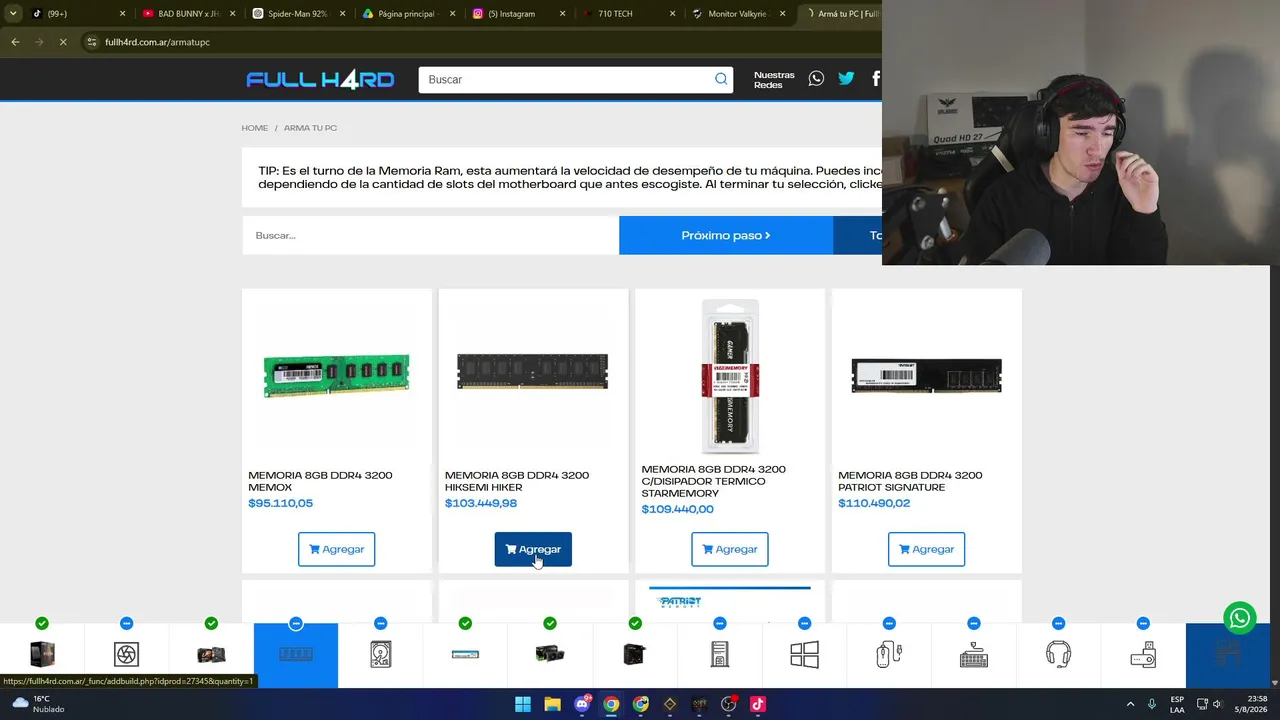Add the Hiksemi Hiker memory with Agregar
The width and height of the screenshot is (1280, 720).
(533, 549)
